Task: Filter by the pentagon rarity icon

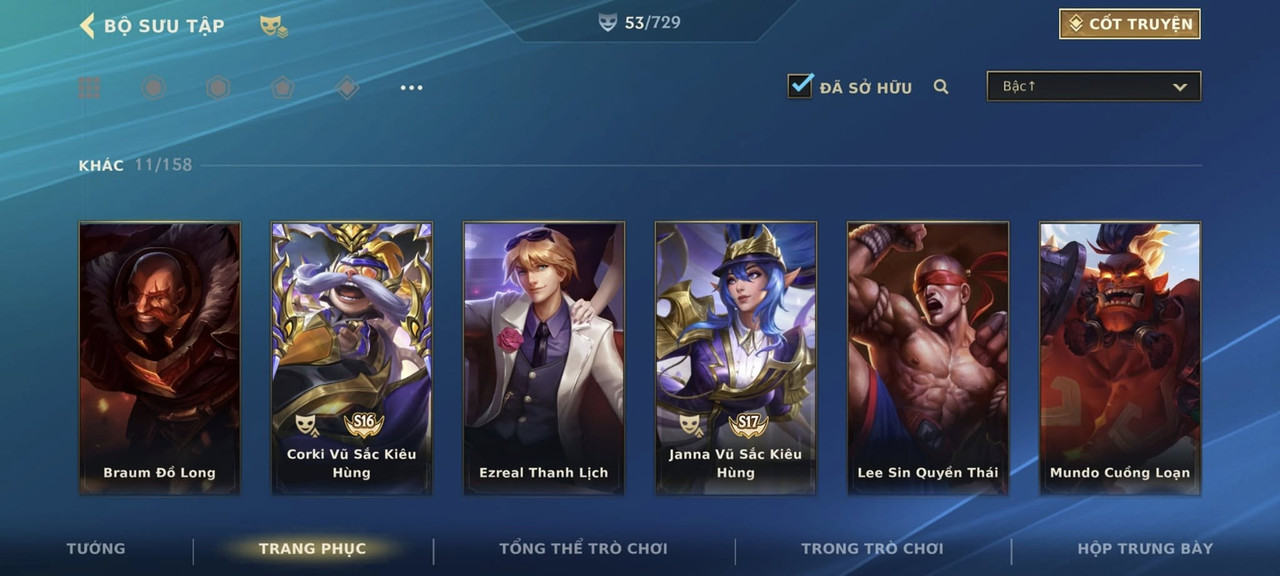Action: (x=283, y=88)
